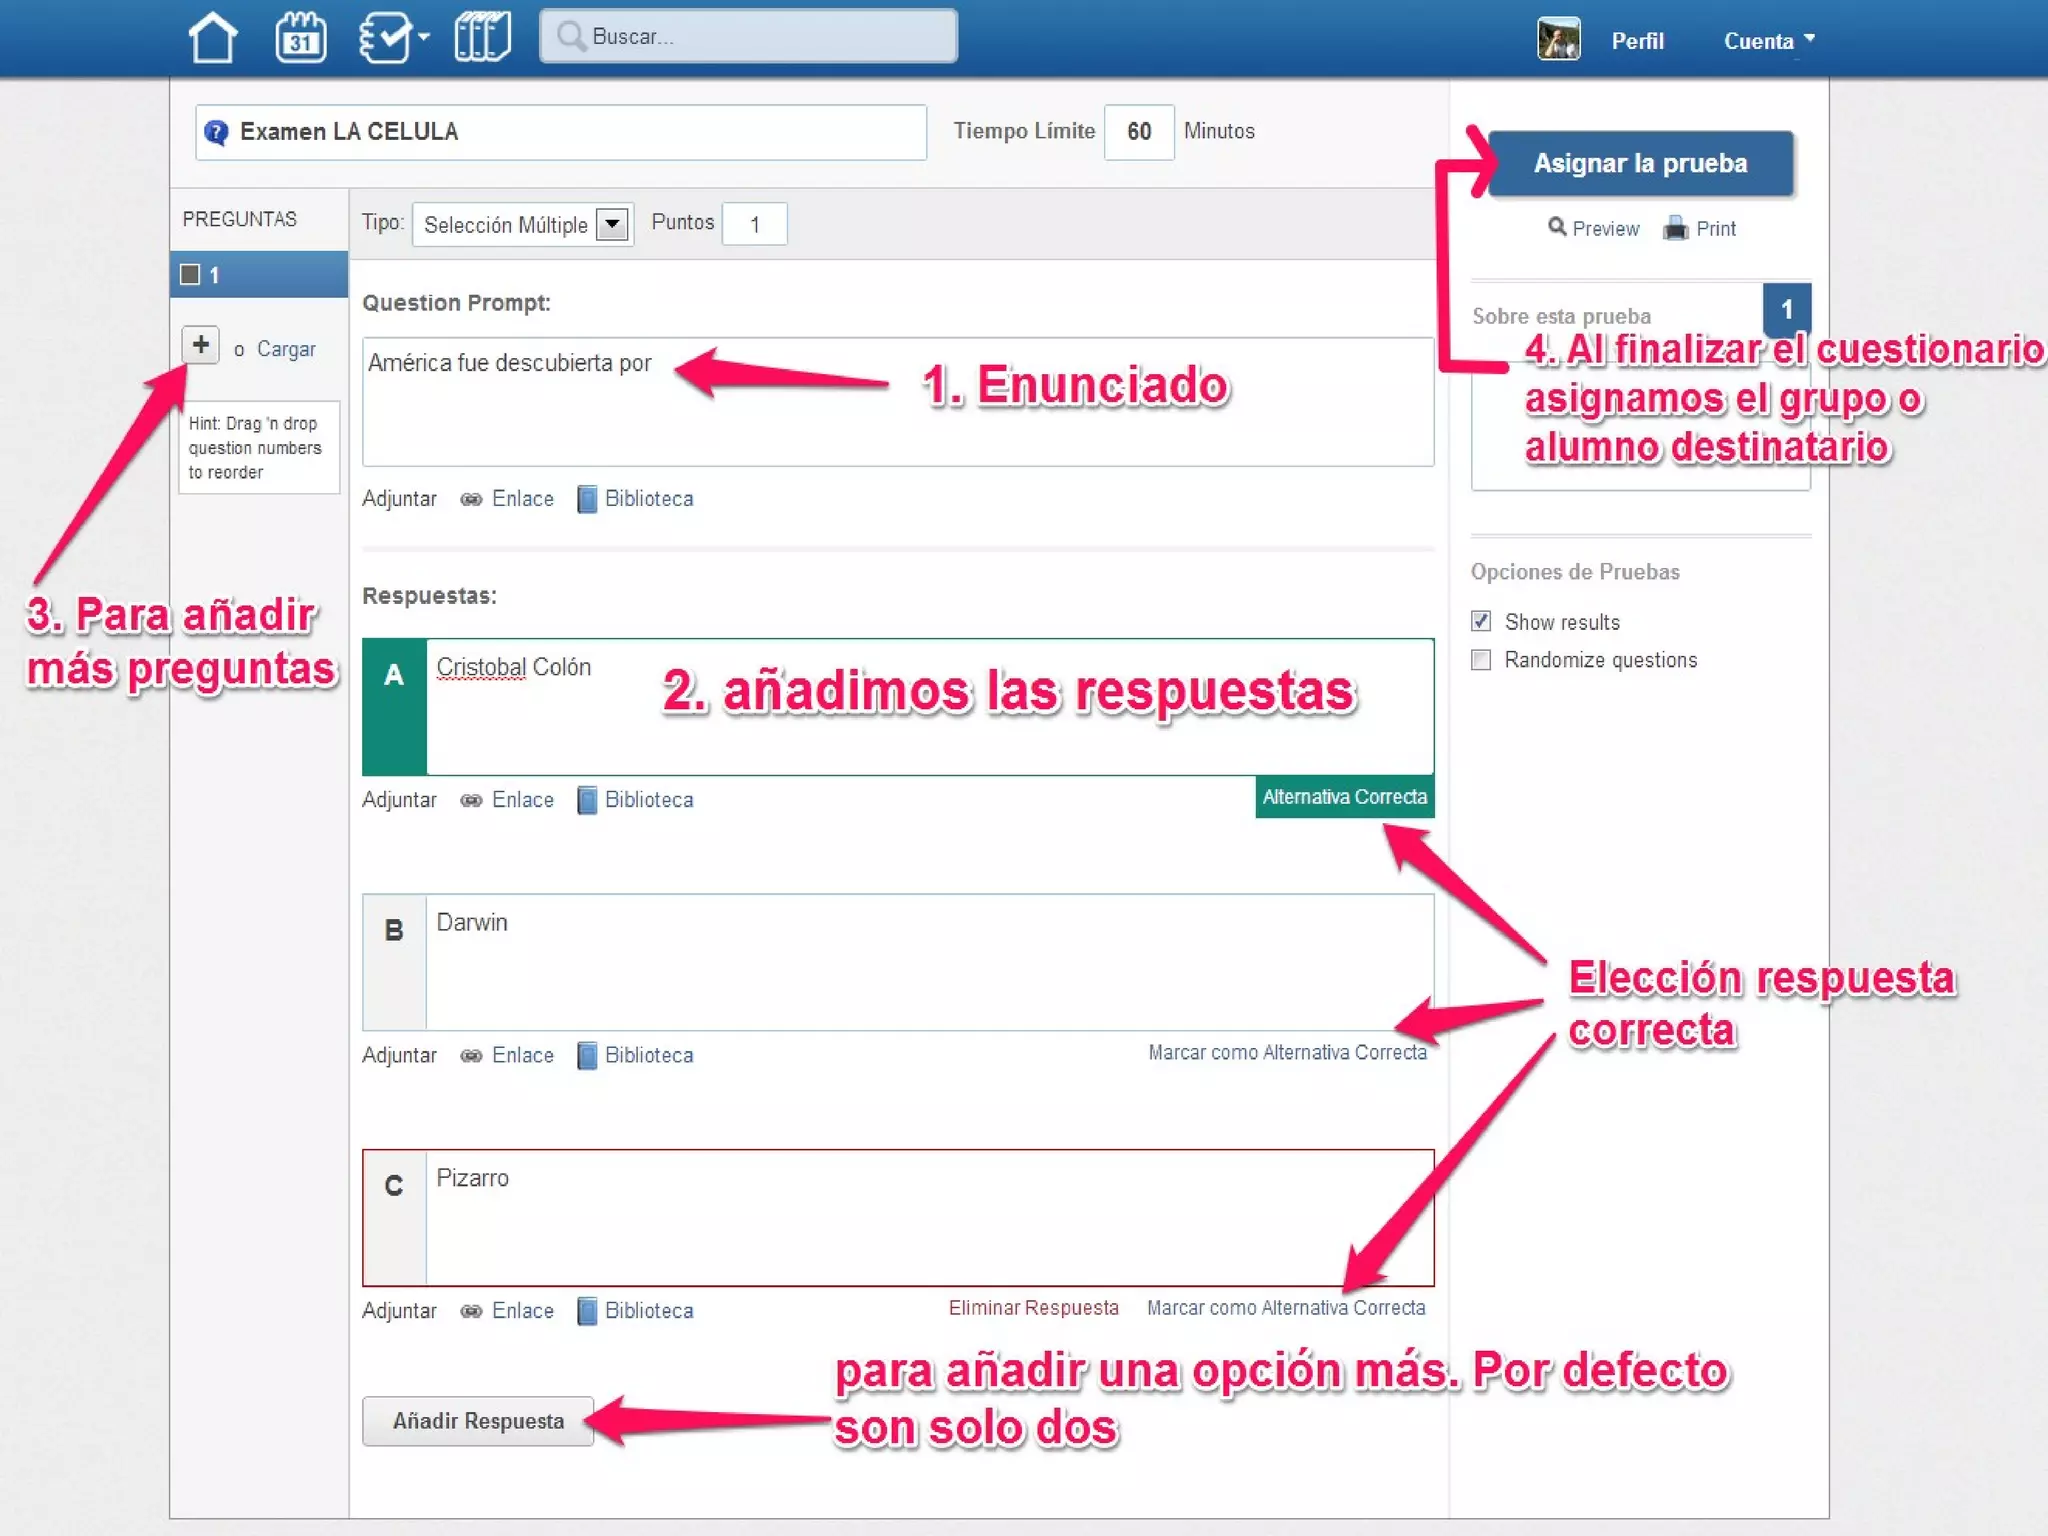The height and width of the screenshot is (1536, 2048).
Task: Click the Preview magnifier icon
Action: pos(1557,227)
